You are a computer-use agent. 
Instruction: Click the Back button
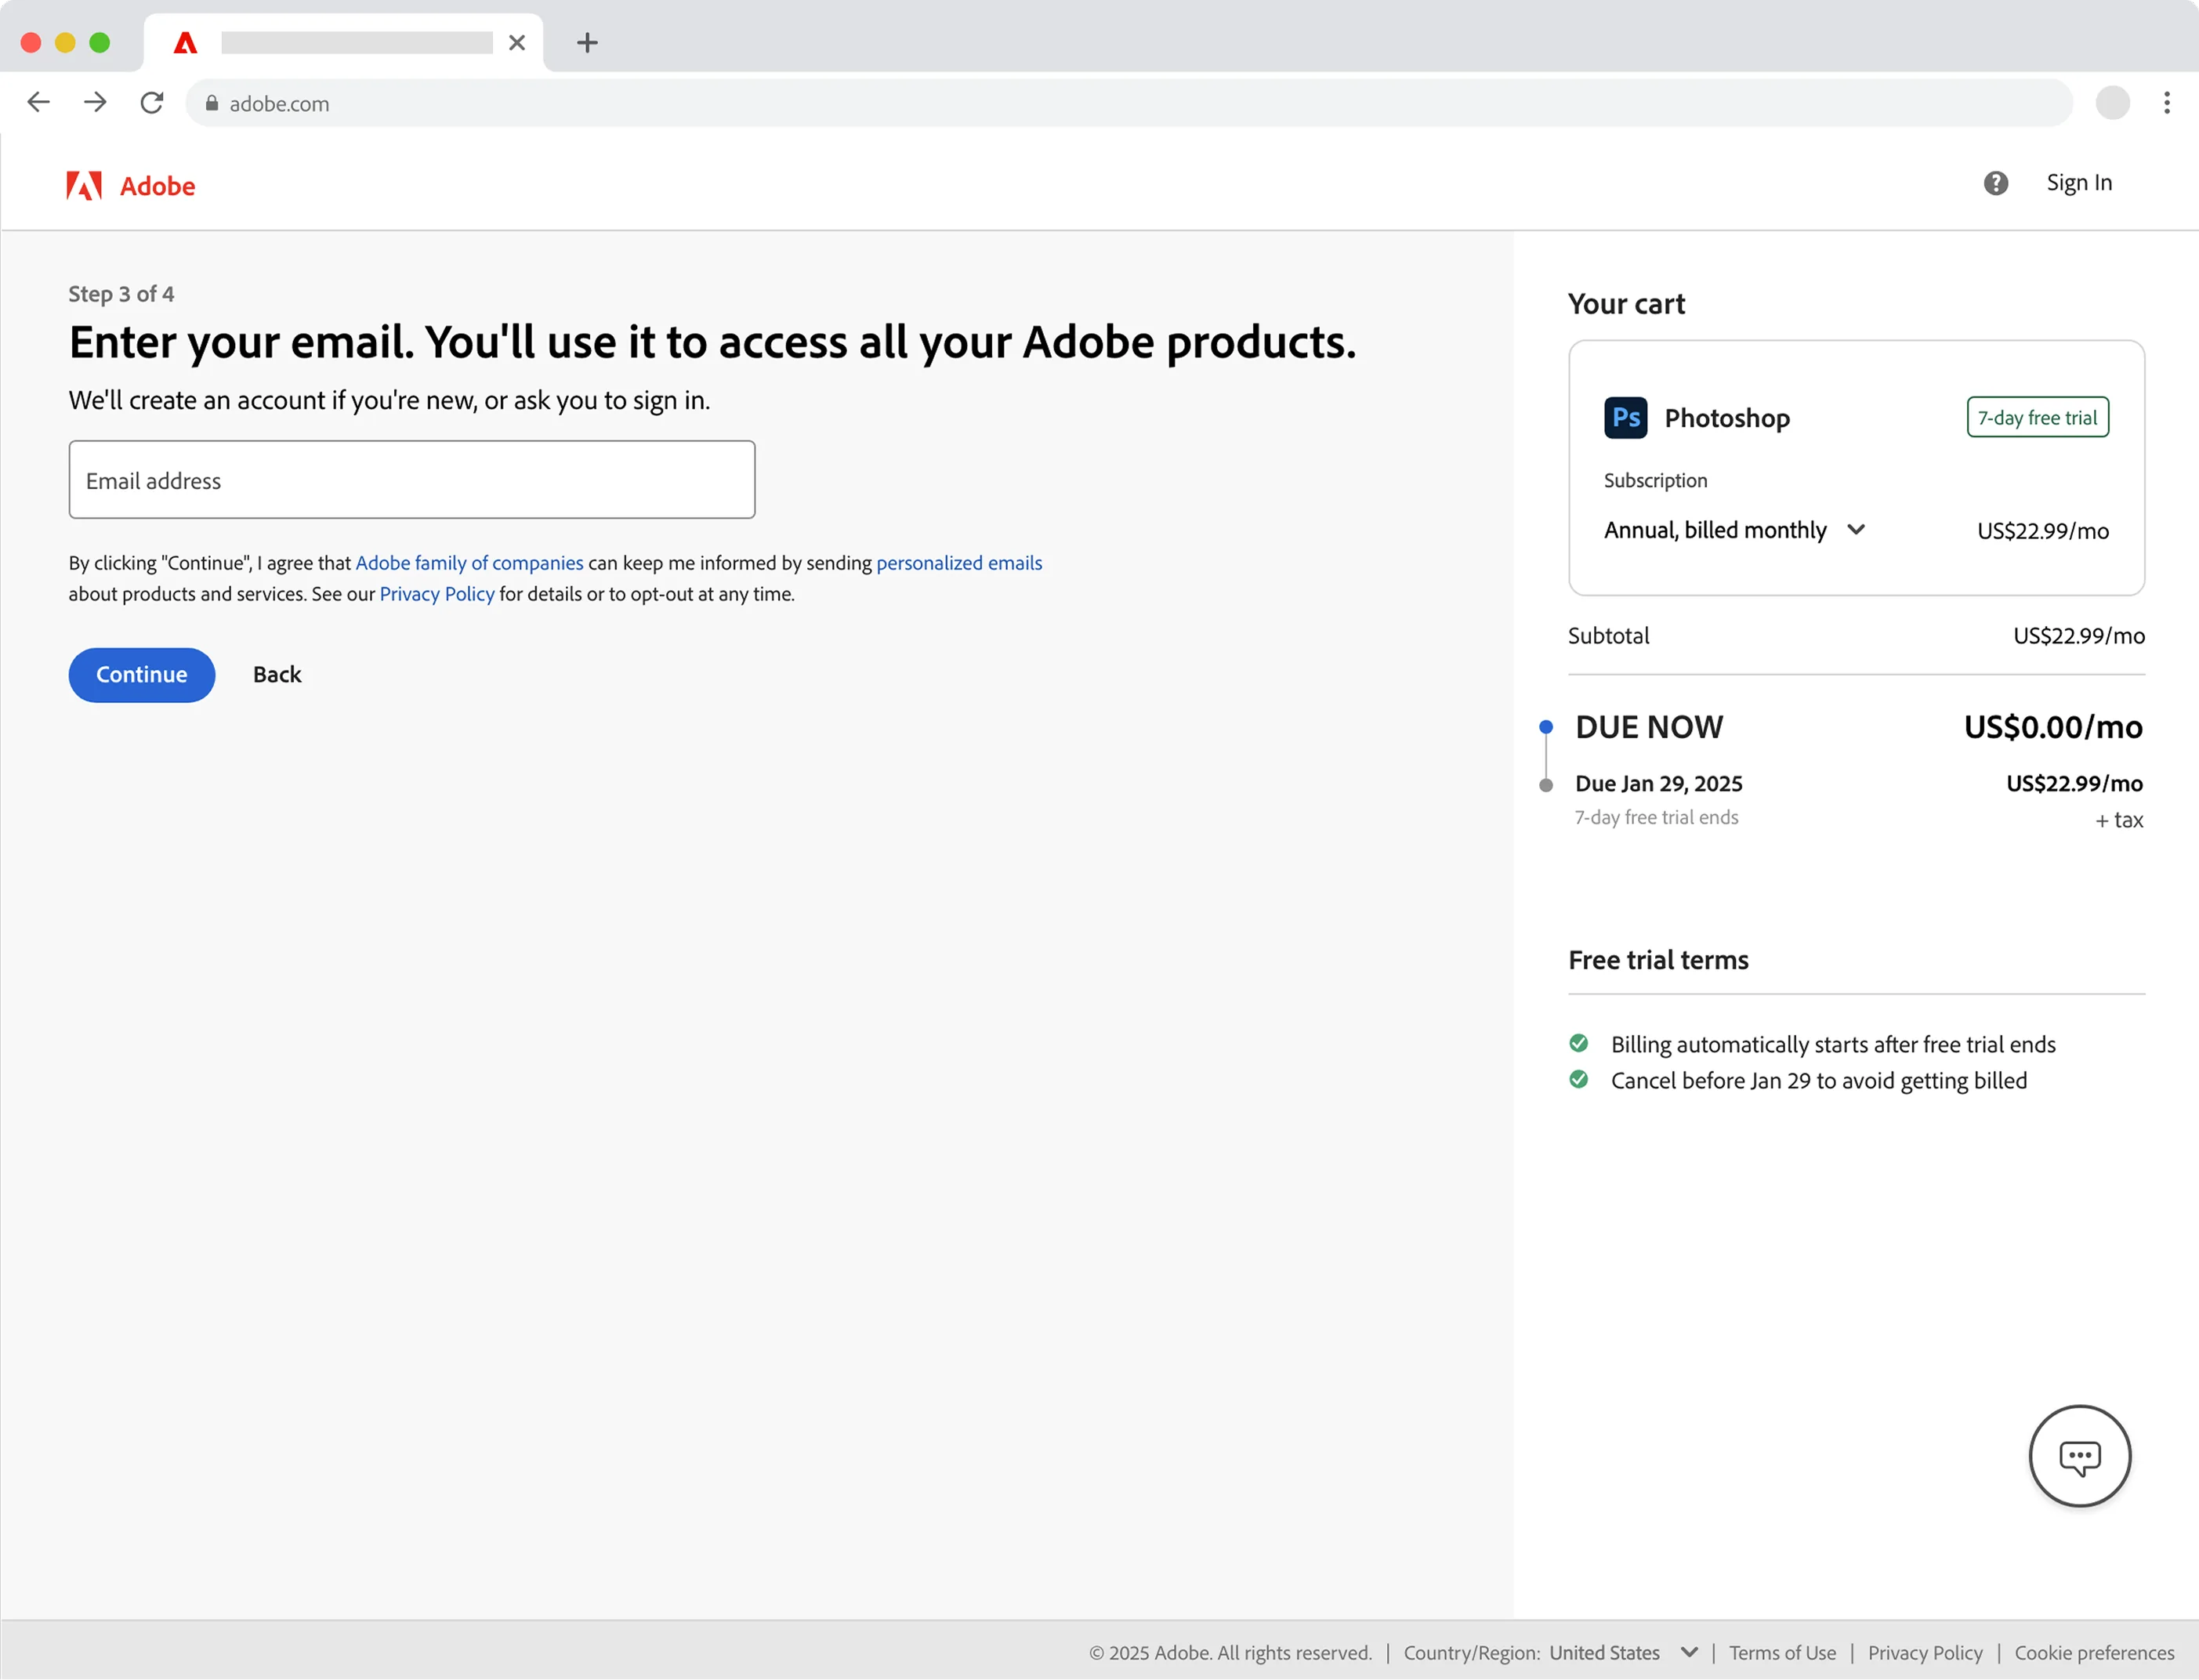277,675
